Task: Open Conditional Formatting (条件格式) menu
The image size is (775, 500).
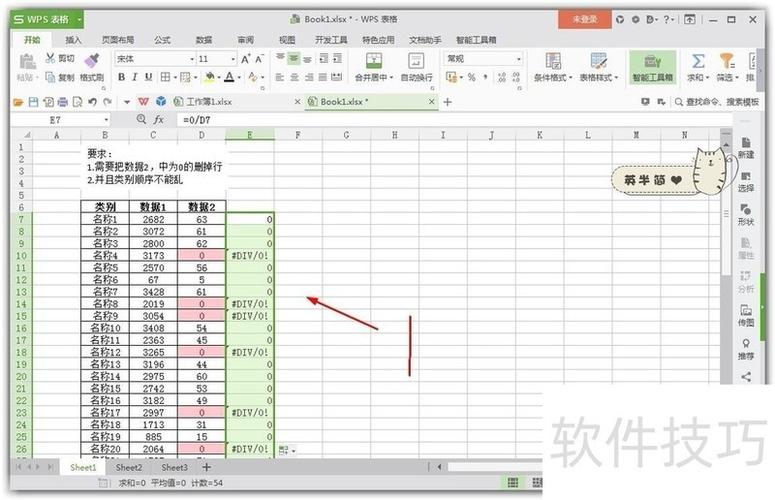Action: pyautogui.click(x=553, y=67)
